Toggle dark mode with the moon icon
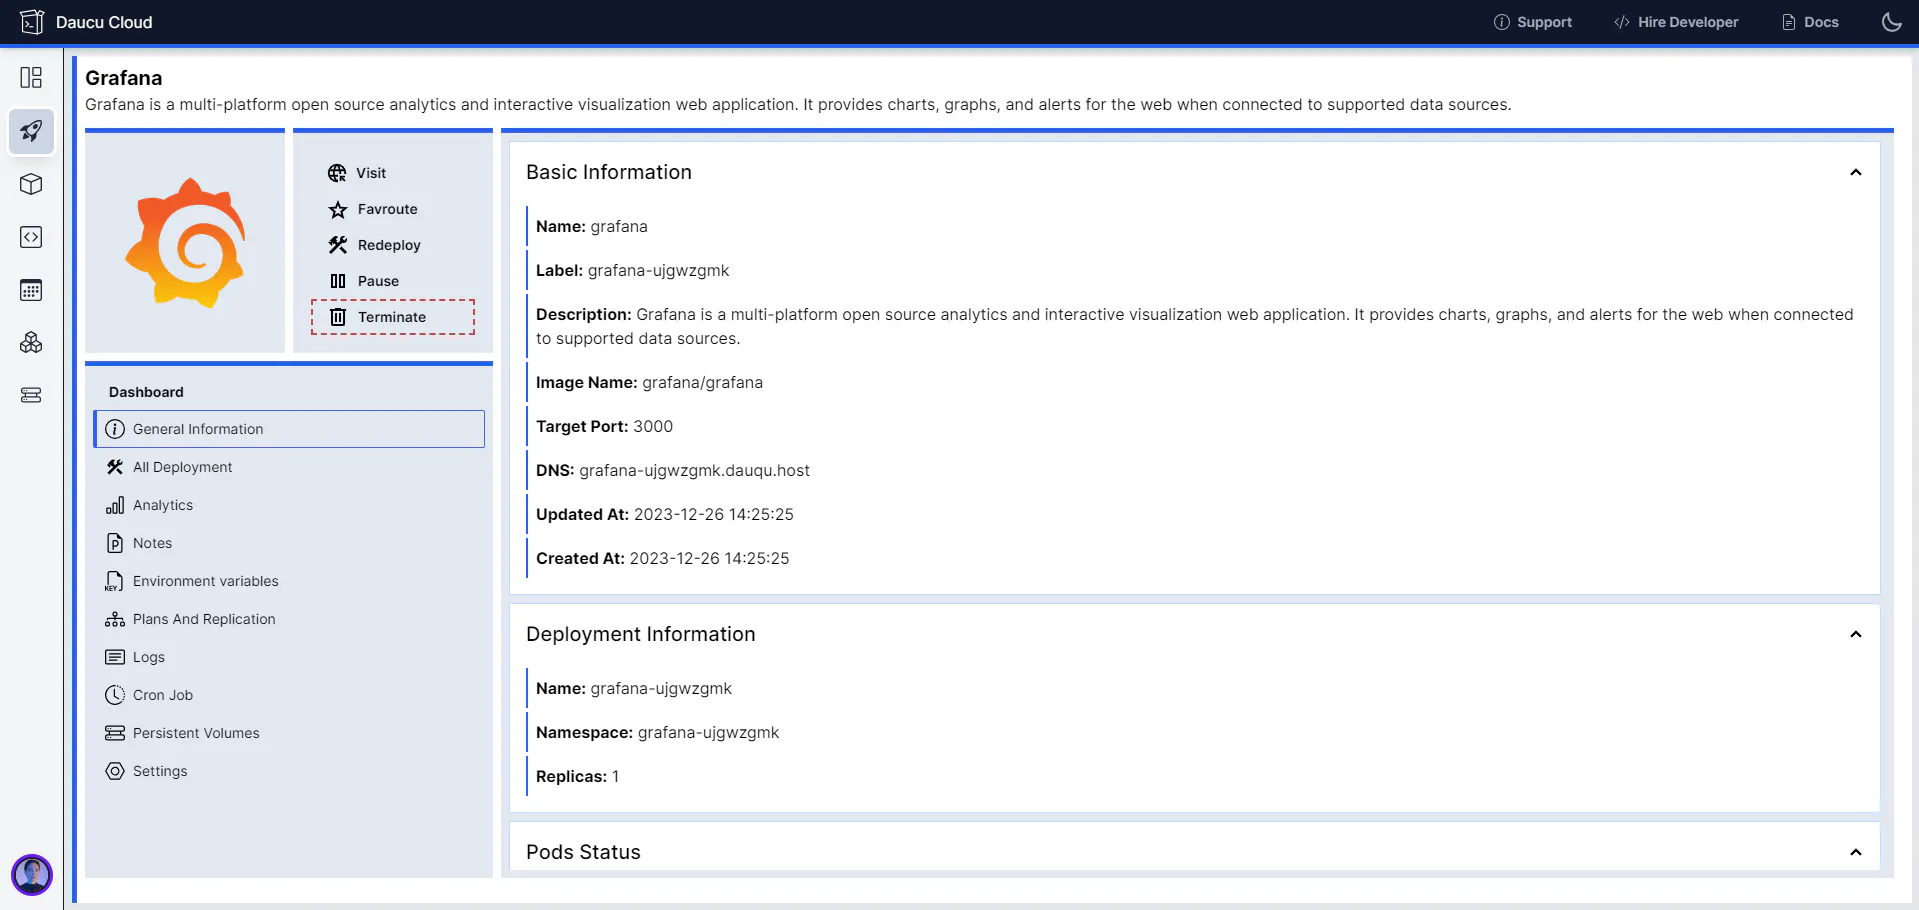Viewport: 1919px width, 910px height. (x=1892, y=22)
